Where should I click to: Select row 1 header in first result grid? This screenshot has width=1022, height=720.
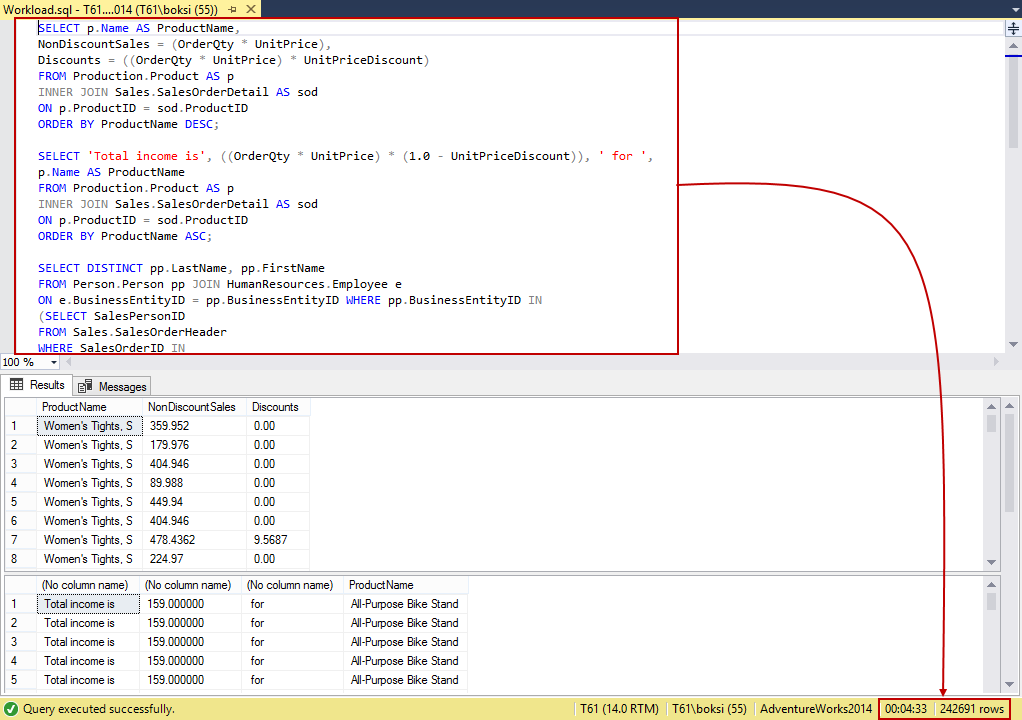point(20,426)
